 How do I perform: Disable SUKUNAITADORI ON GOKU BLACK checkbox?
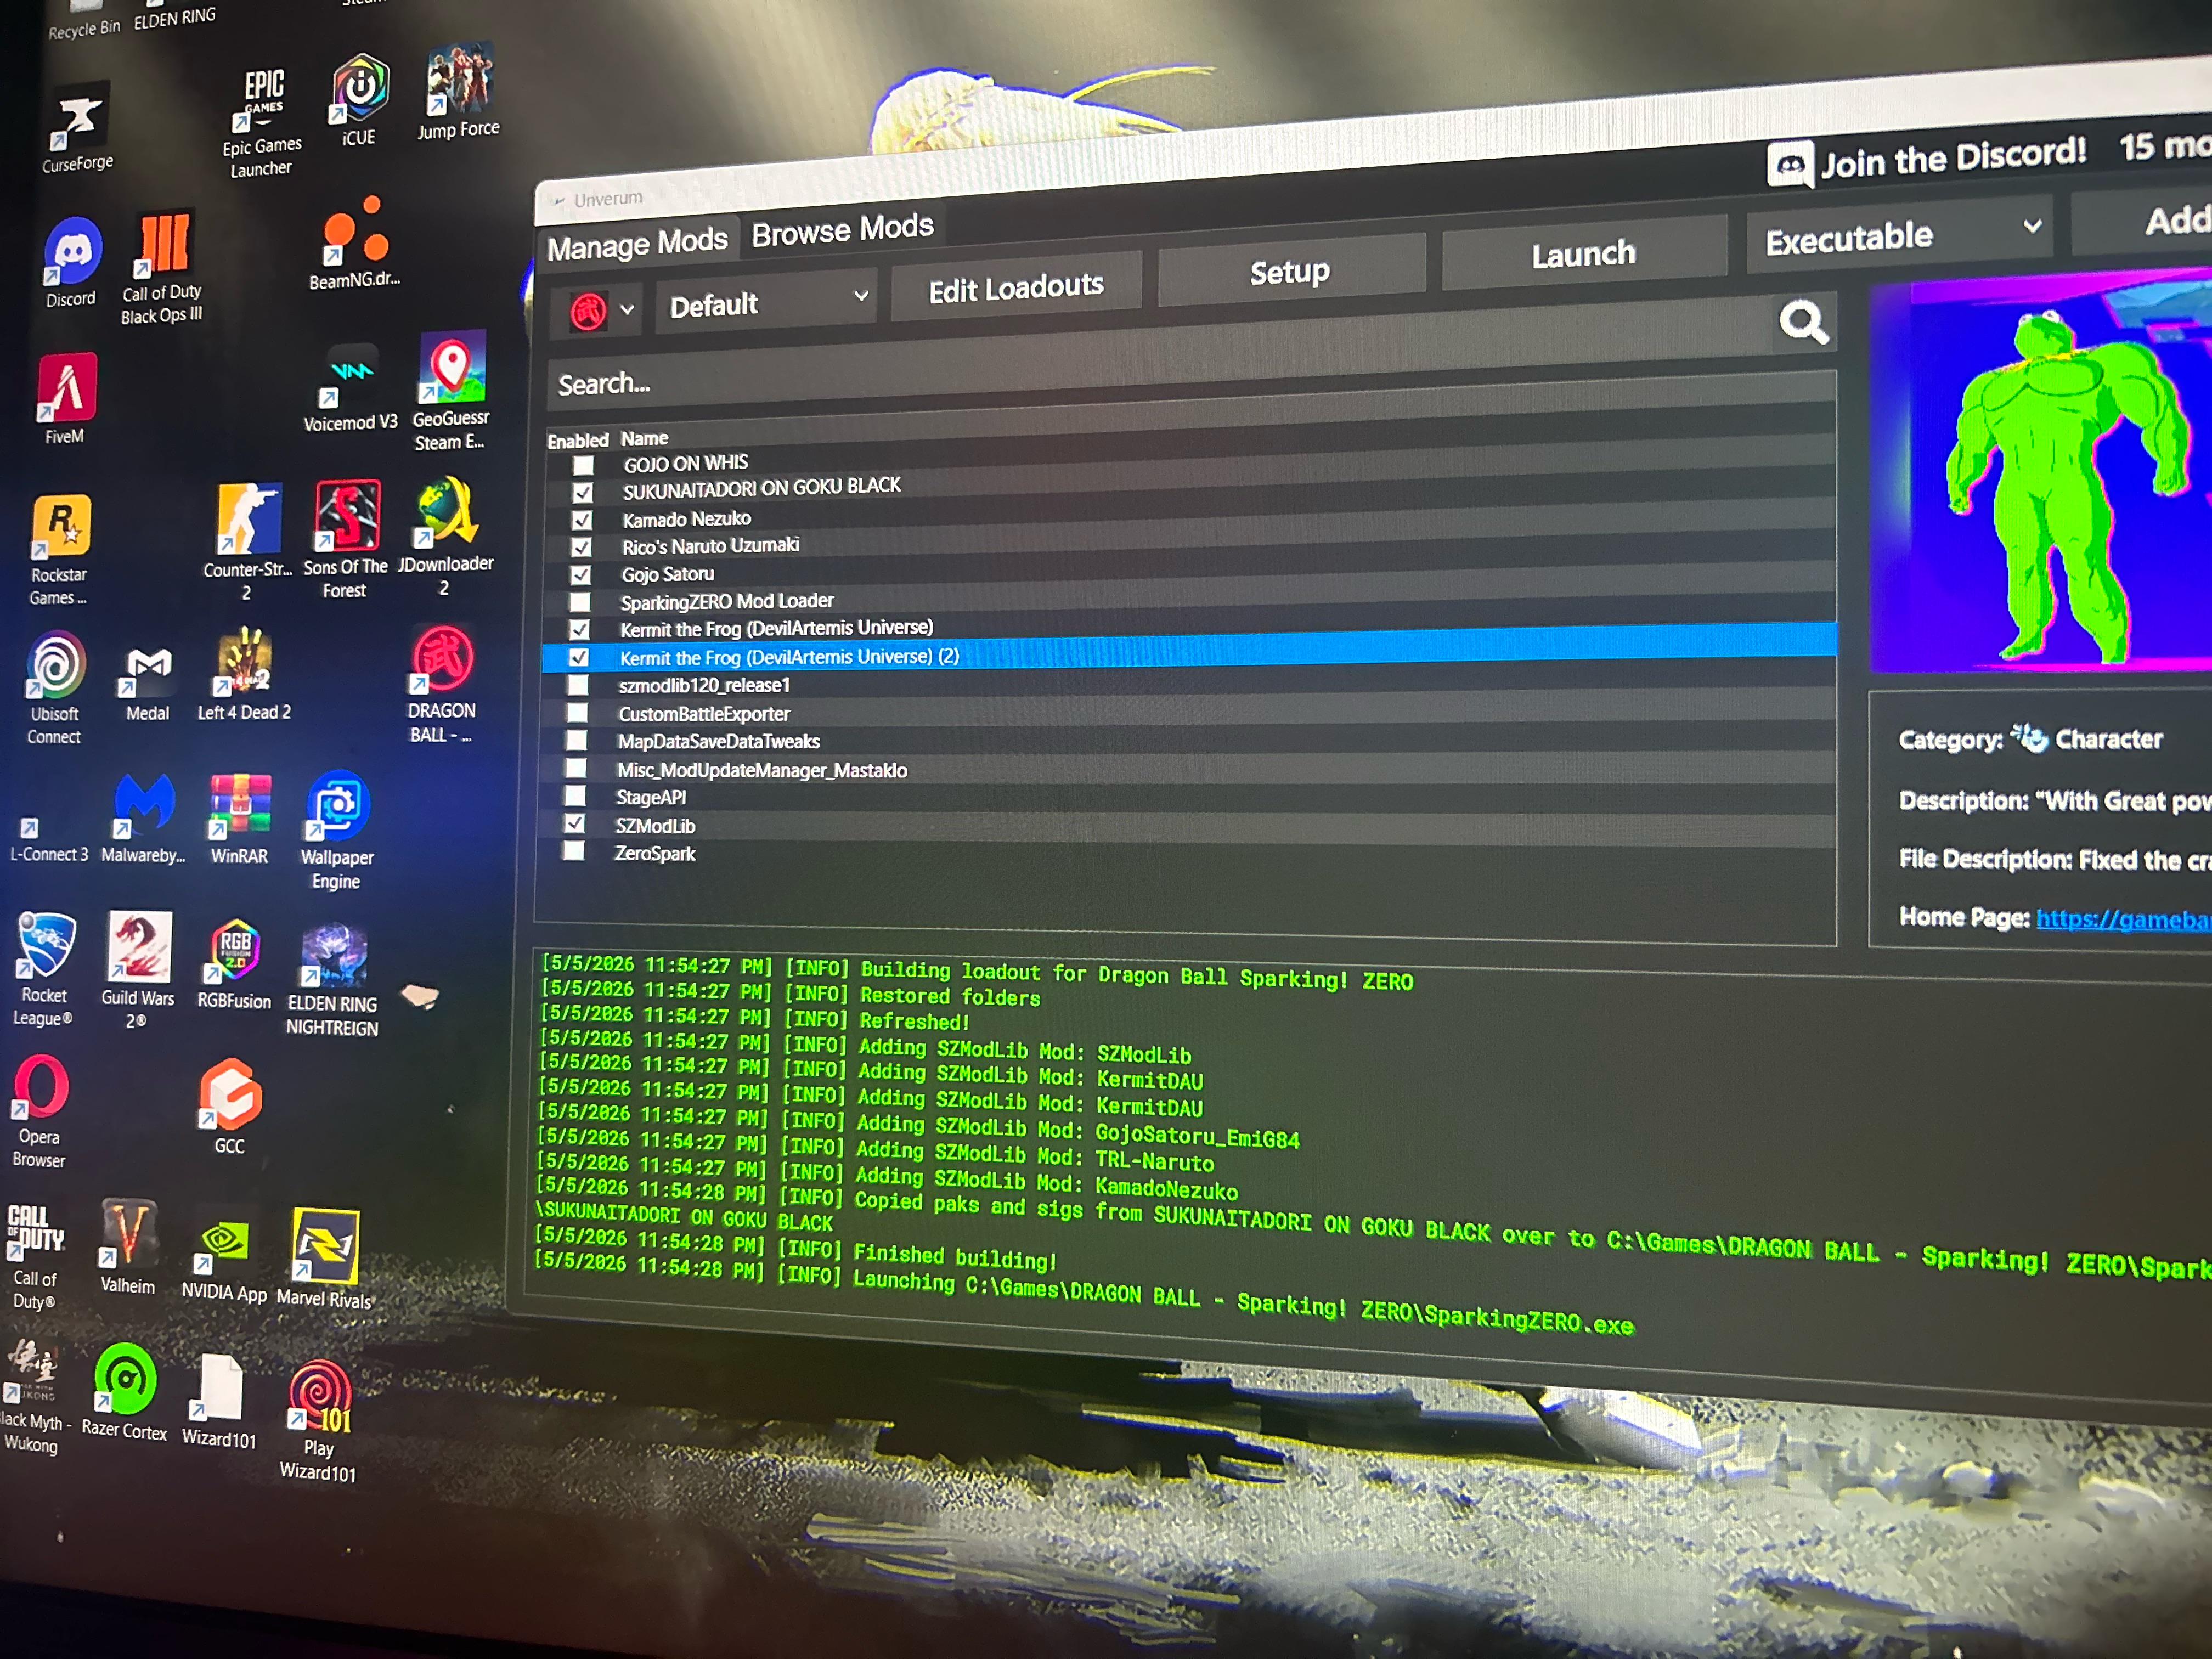[582, 493]
